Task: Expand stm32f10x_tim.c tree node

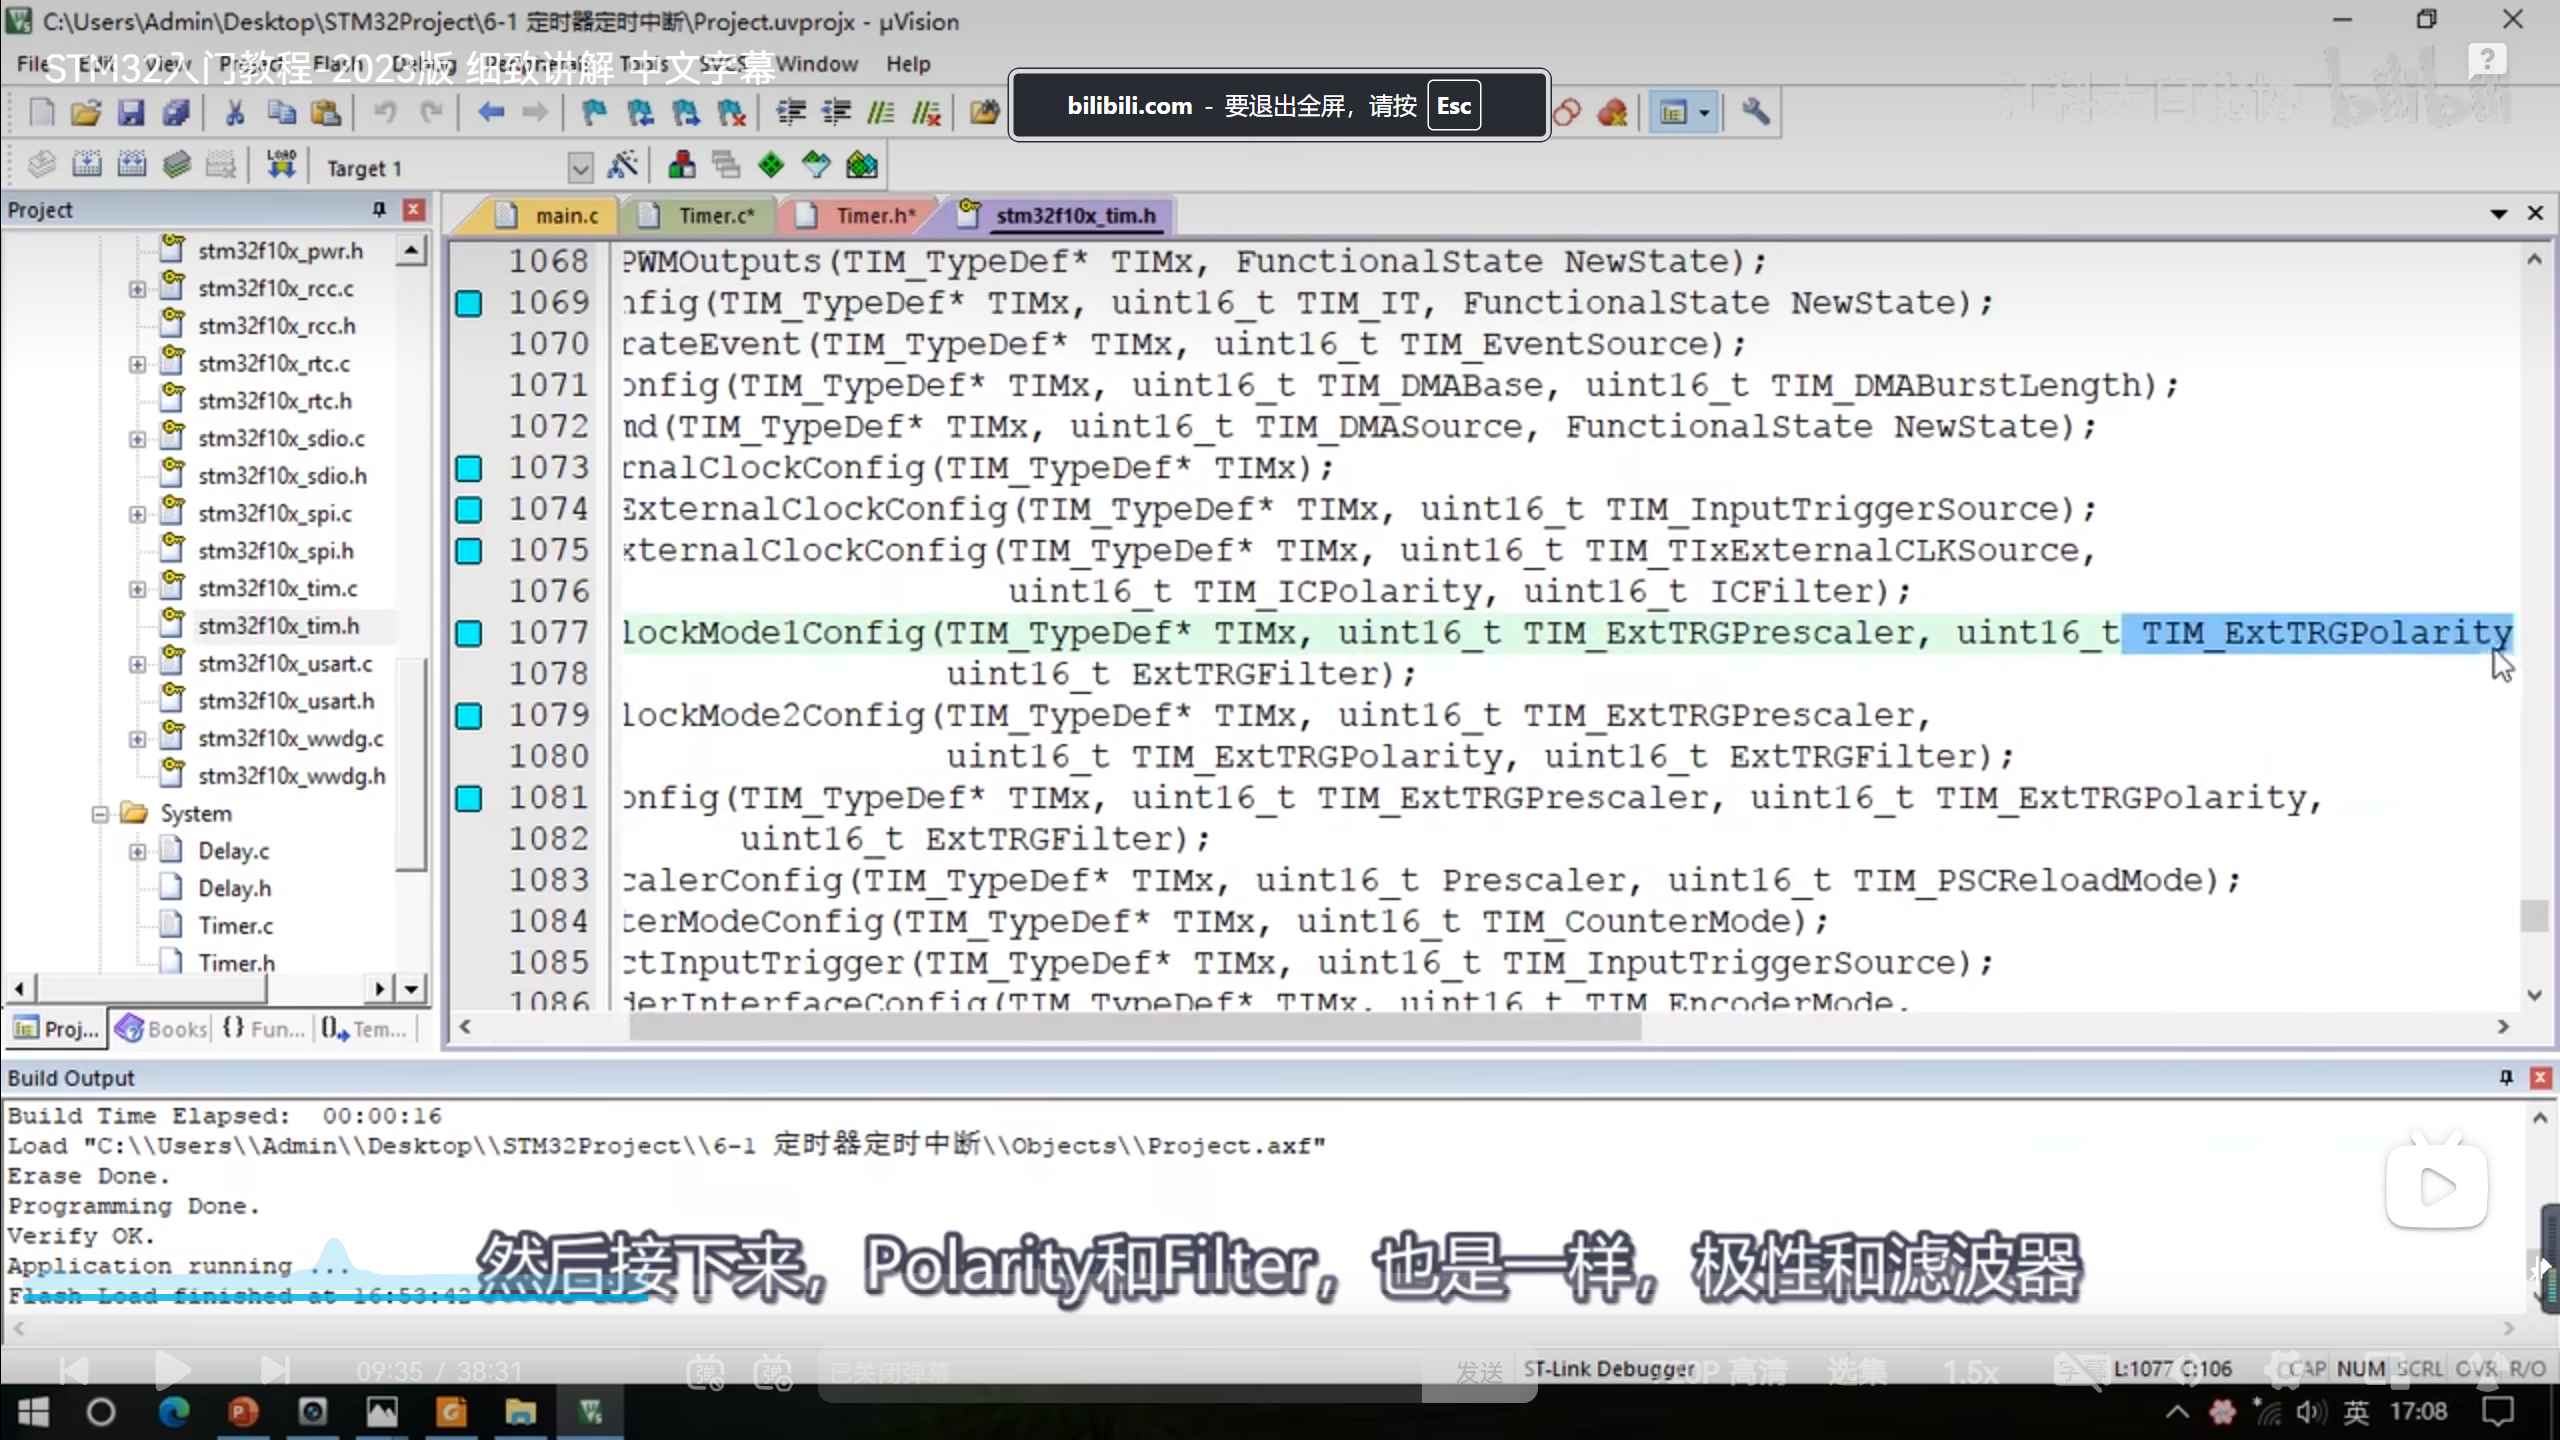Action: (137, 589)
